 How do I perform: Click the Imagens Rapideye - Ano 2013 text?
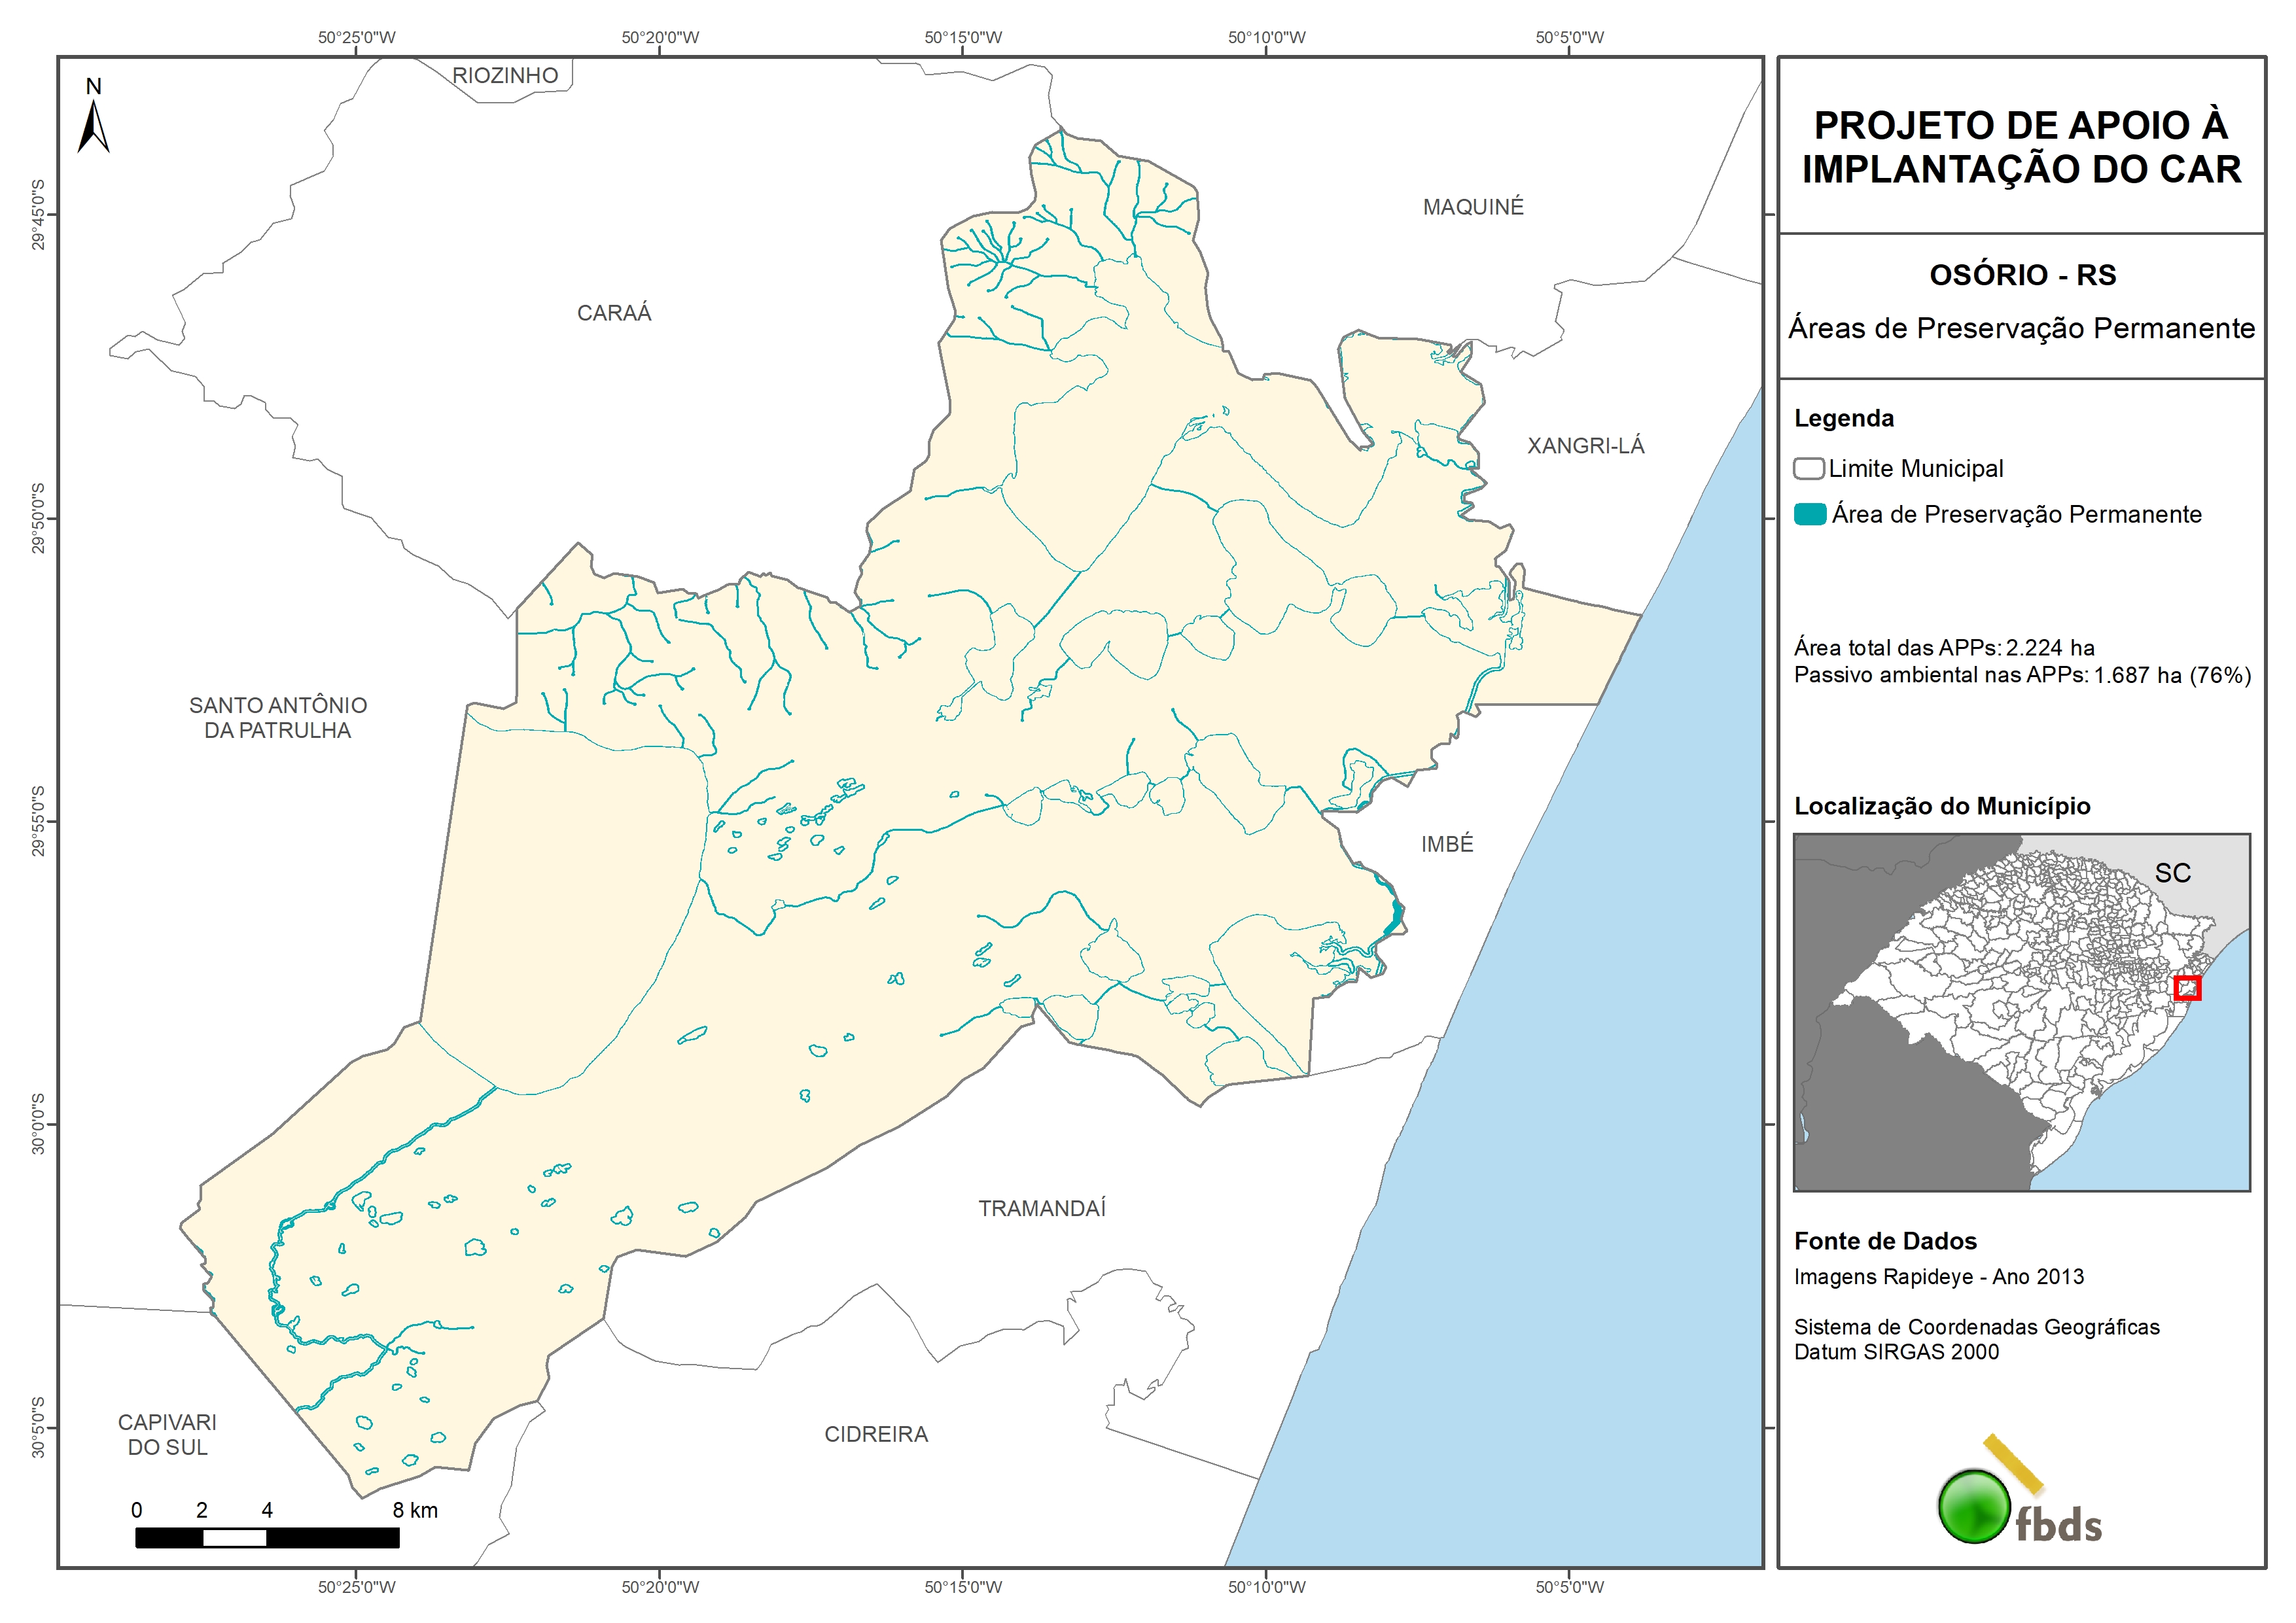pos(1938,1277)
